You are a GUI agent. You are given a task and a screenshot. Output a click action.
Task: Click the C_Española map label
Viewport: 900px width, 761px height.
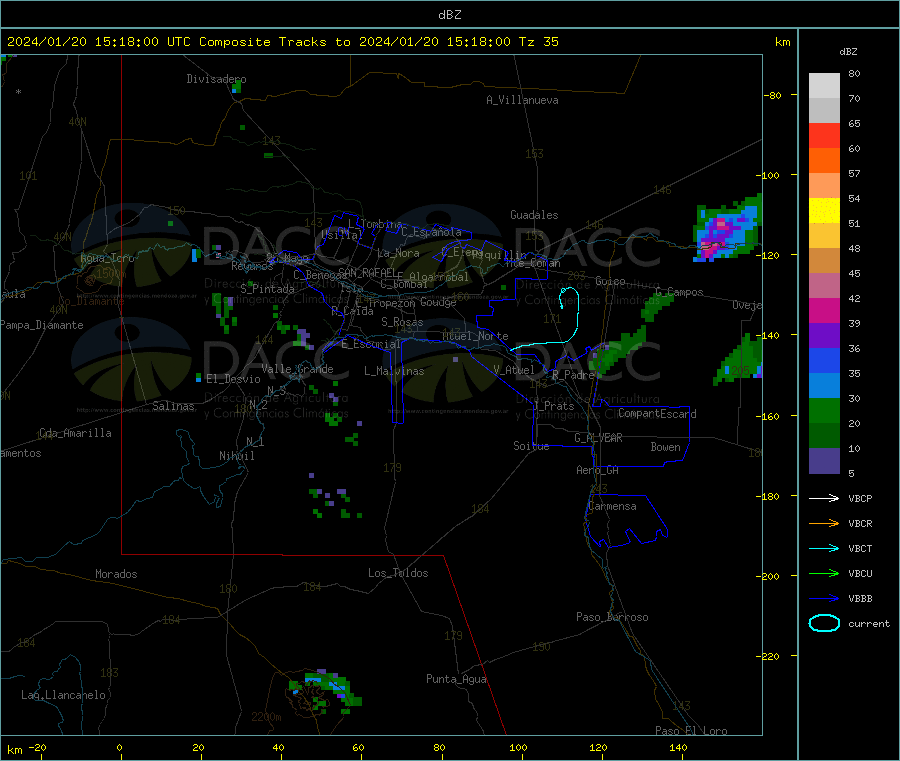click(431, 232)
